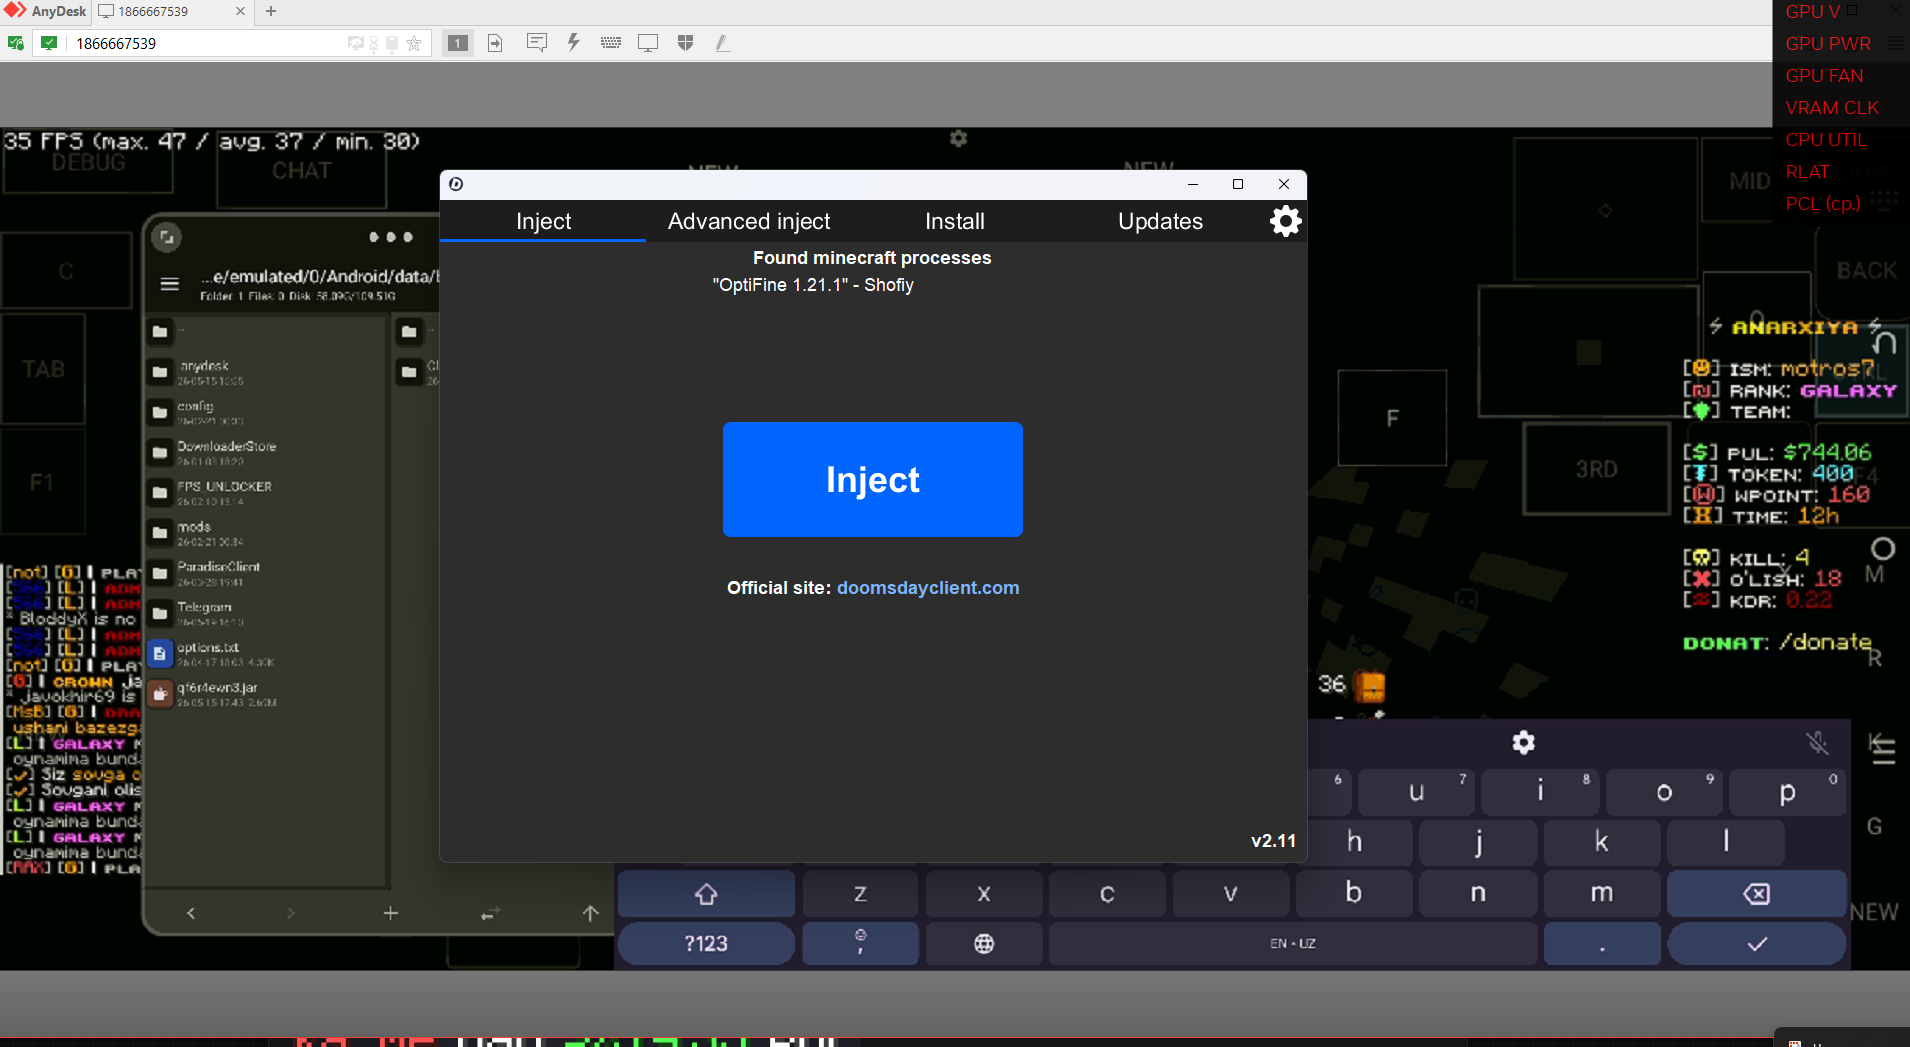The height and width of the screenshot is (1047, 1910).
Task: Open file manager three-dots menu
Action: (391, 237)
